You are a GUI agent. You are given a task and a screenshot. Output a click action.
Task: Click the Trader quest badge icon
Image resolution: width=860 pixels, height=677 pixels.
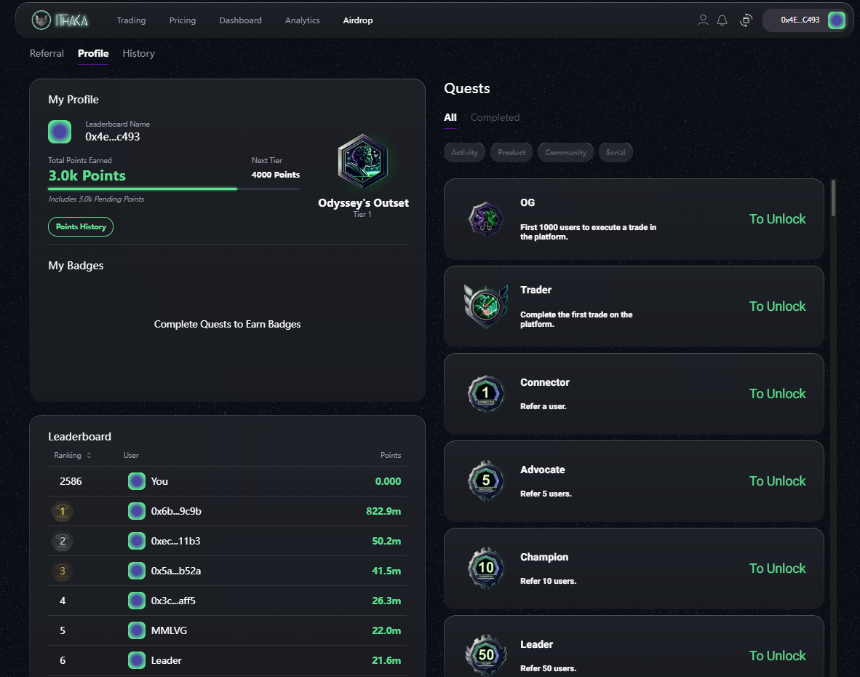[485, 306]
